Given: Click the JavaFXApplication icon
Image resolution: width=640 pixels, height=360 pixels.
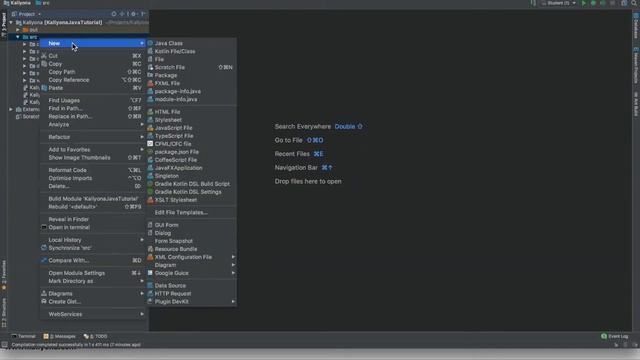Looking at the screenshot, I should pos(150,168).
